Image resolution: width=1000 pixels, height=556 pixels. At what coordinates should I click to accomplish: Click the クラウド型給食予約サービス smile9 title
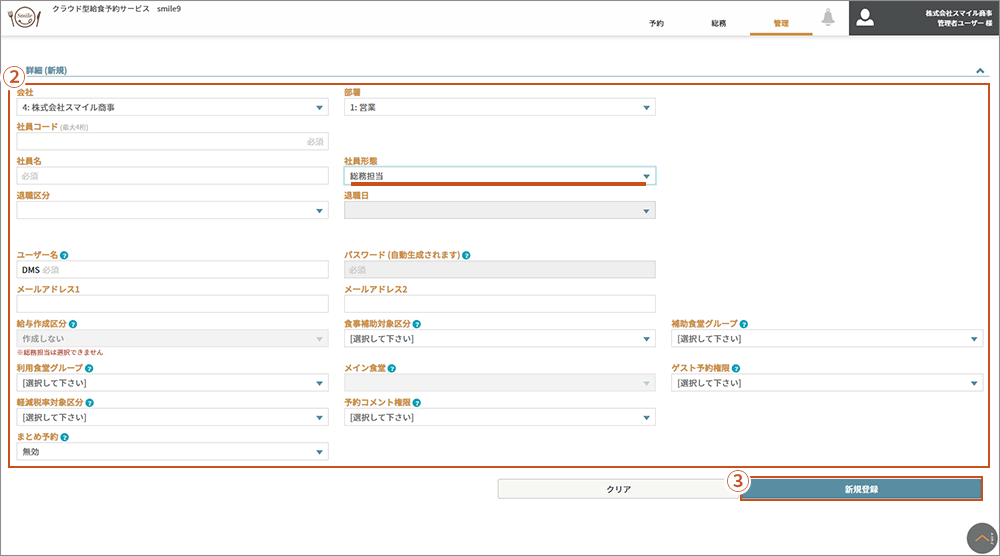(x=116, y=9)
